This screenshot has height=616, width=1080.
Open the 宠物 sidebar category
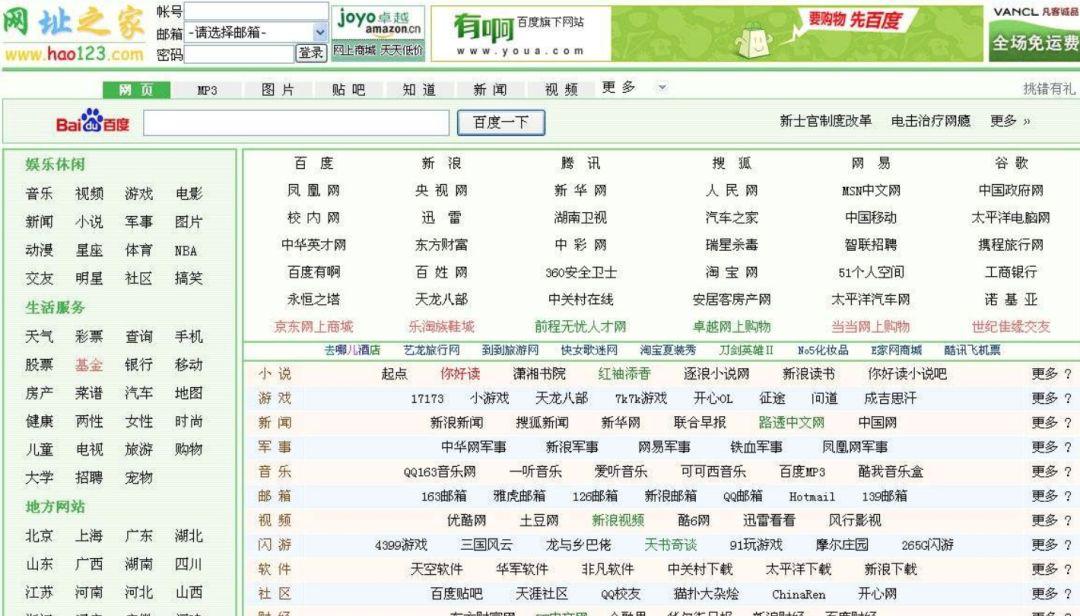coord(138,478)
